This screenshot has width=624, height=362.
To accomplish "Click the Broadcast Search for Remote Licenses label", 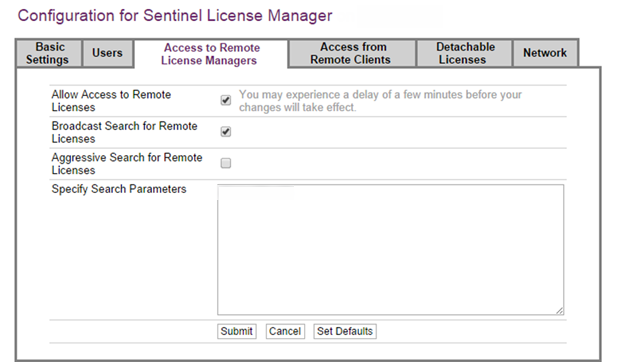I will click(124, 132).
